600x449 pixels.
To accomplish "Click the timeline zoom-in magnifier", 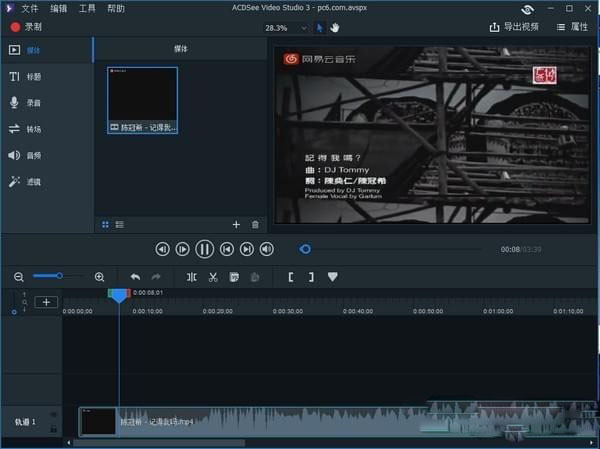I will tap(99, 277).
